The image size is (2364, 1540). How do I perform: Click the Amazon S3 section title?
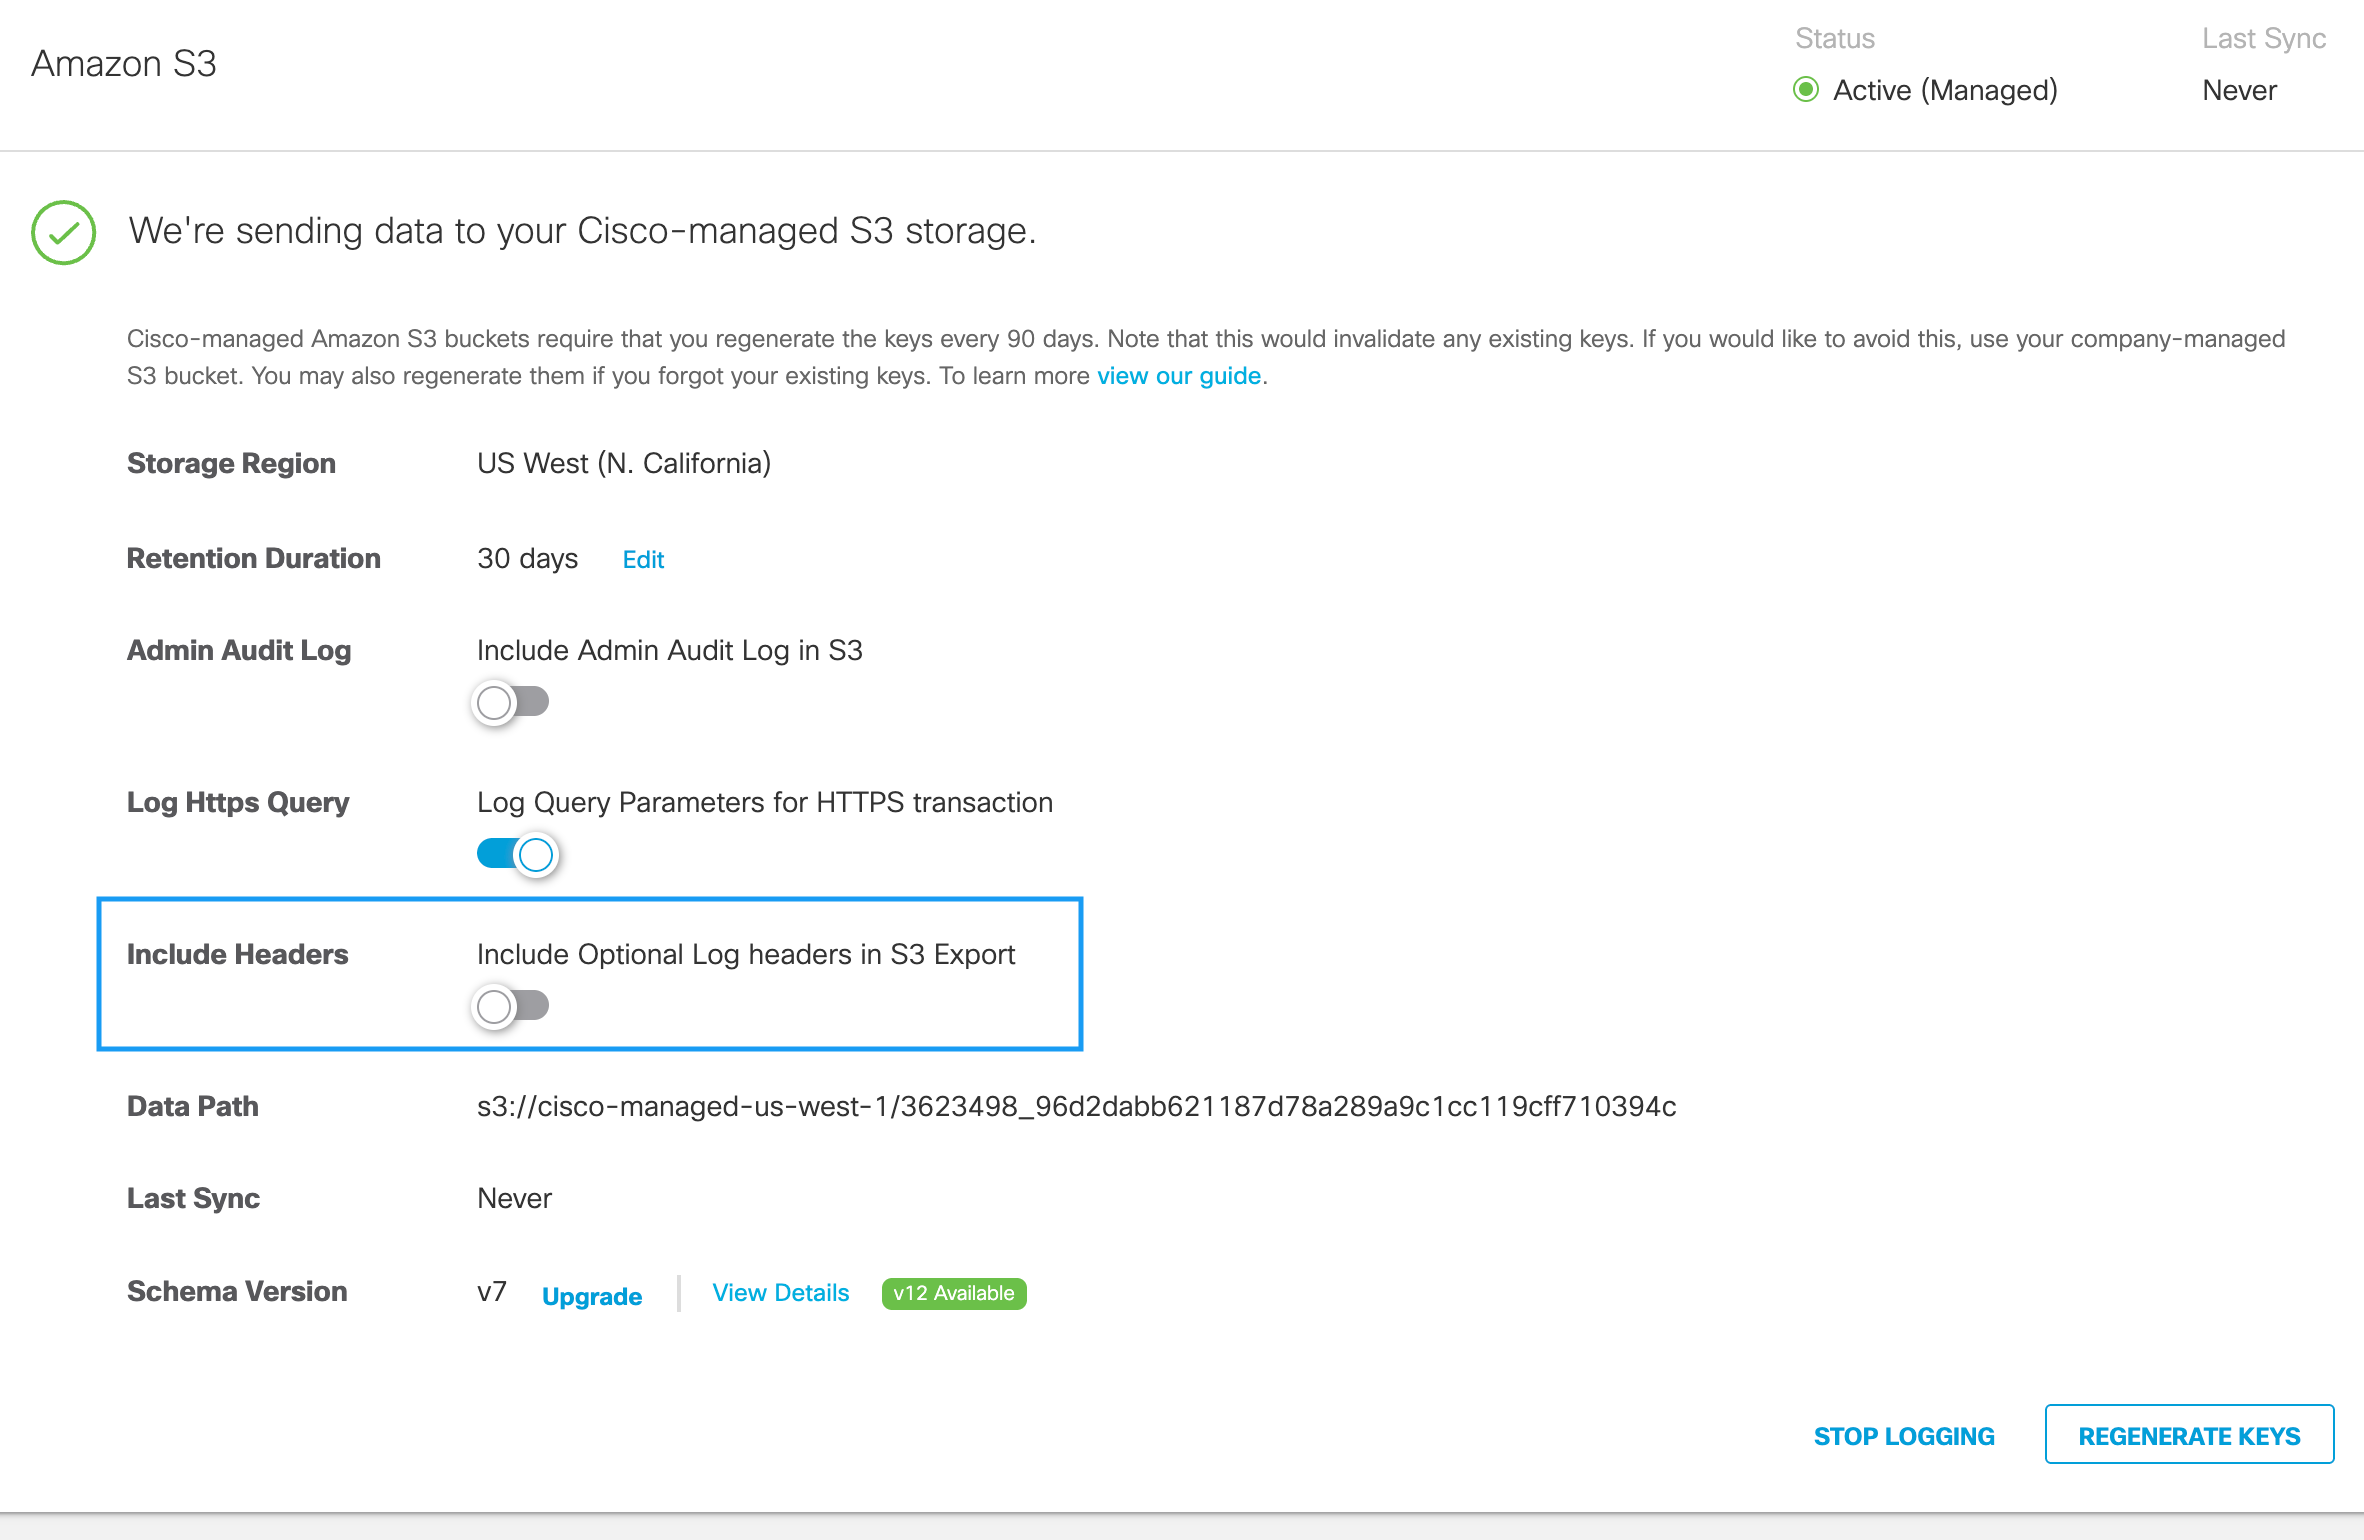124,64
